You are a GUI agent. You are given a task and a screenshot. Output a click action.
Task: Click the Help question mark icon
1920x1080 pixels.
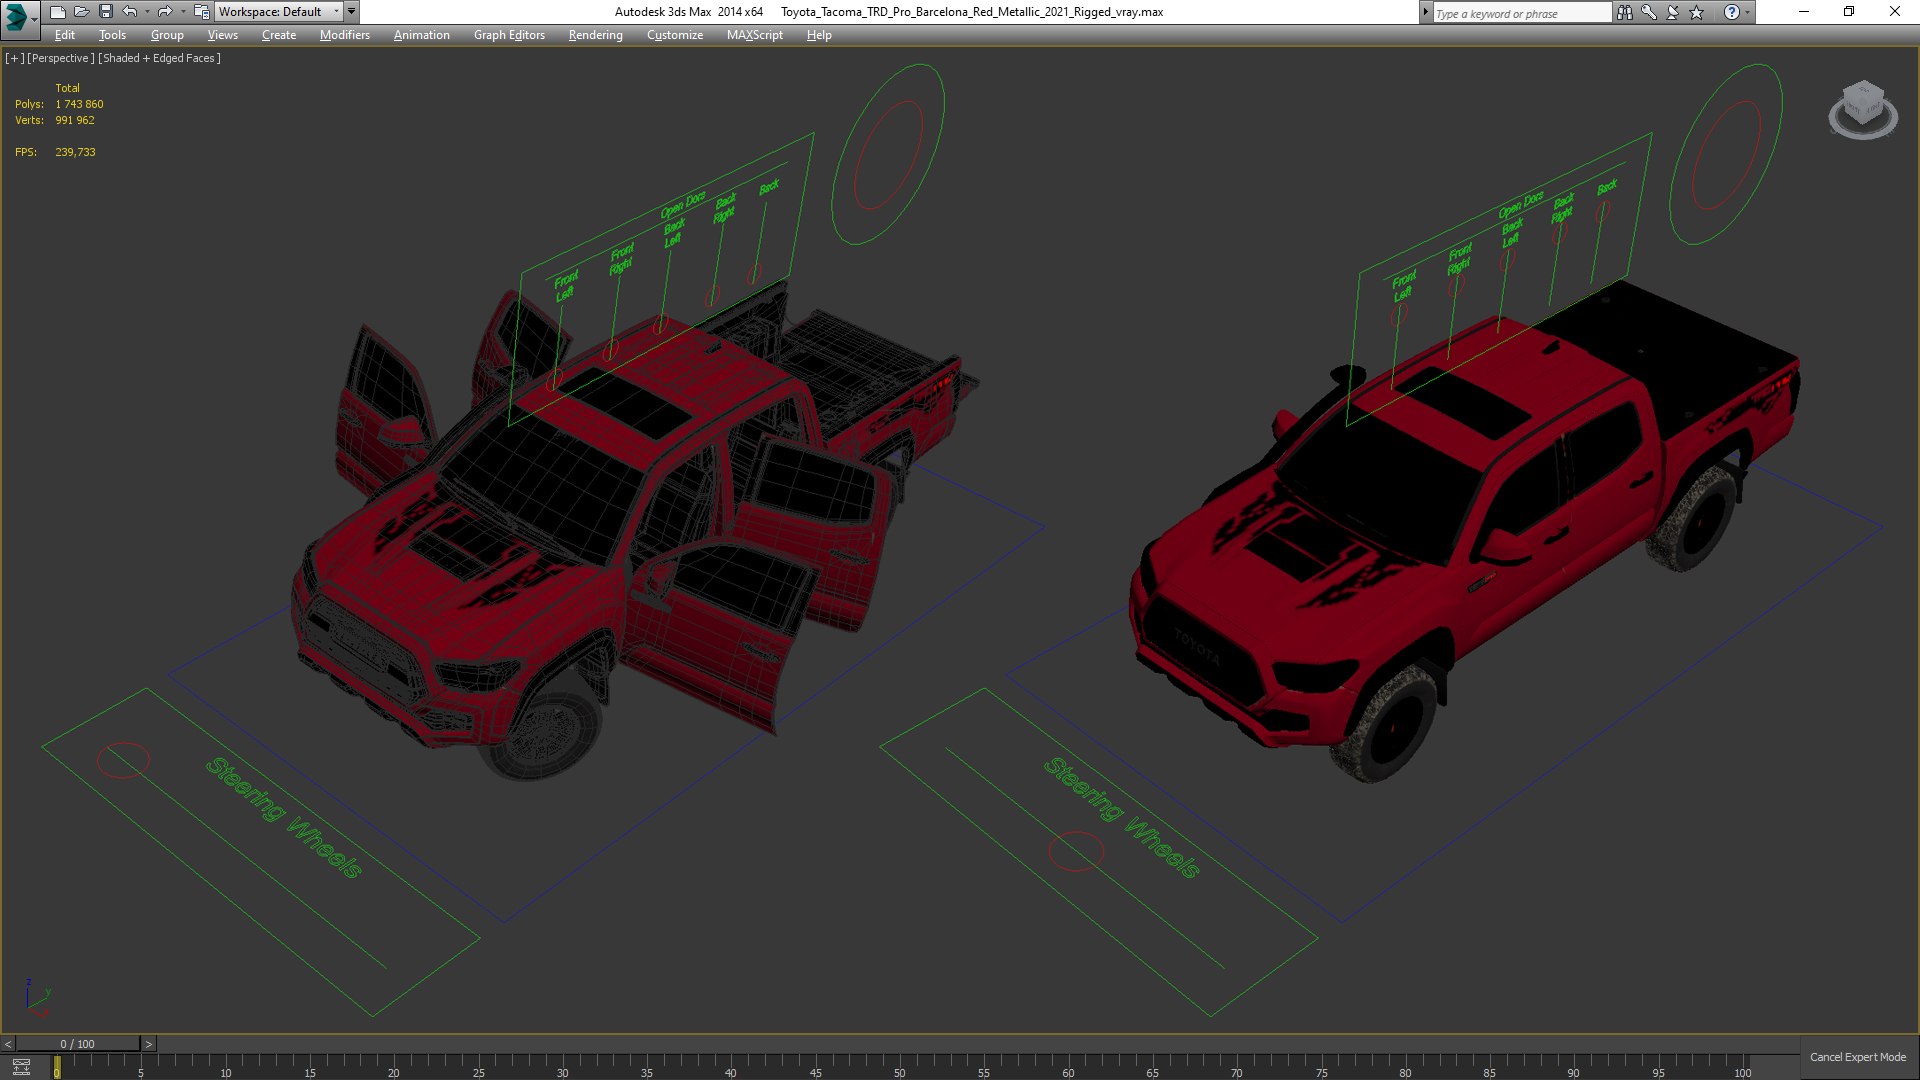[1732, 13]
